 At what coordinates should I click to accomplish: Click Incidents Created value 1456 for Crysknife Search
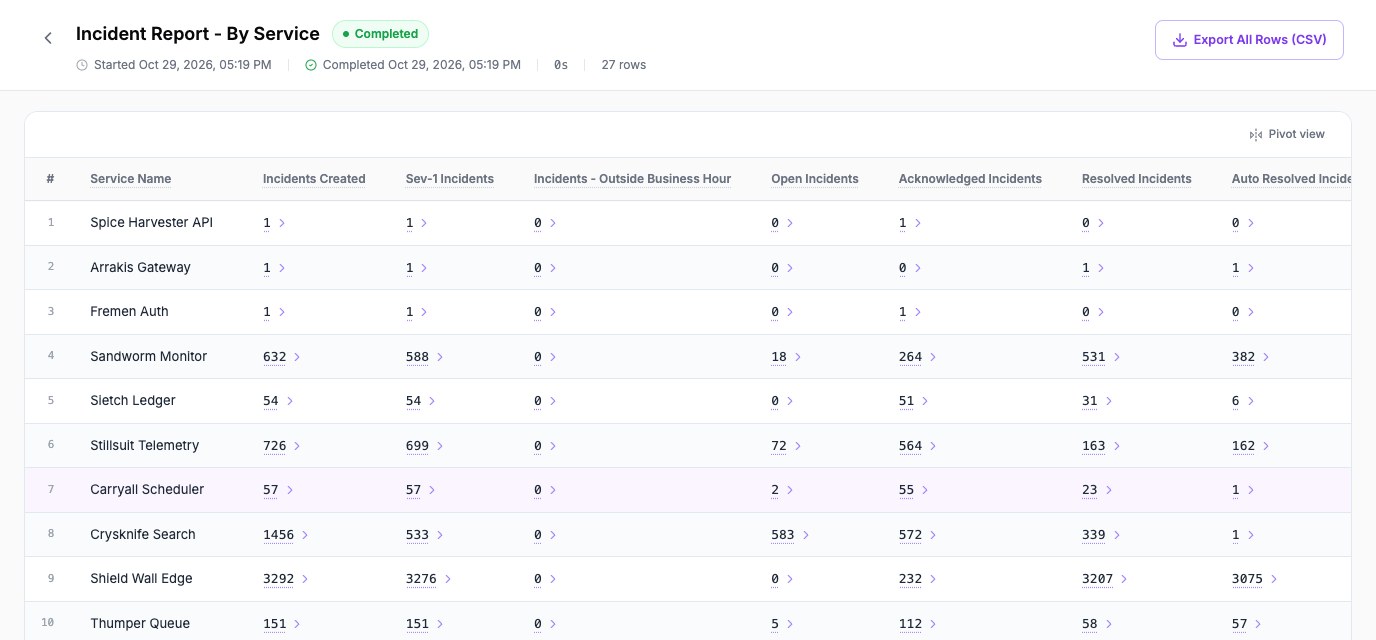[278, 535]
